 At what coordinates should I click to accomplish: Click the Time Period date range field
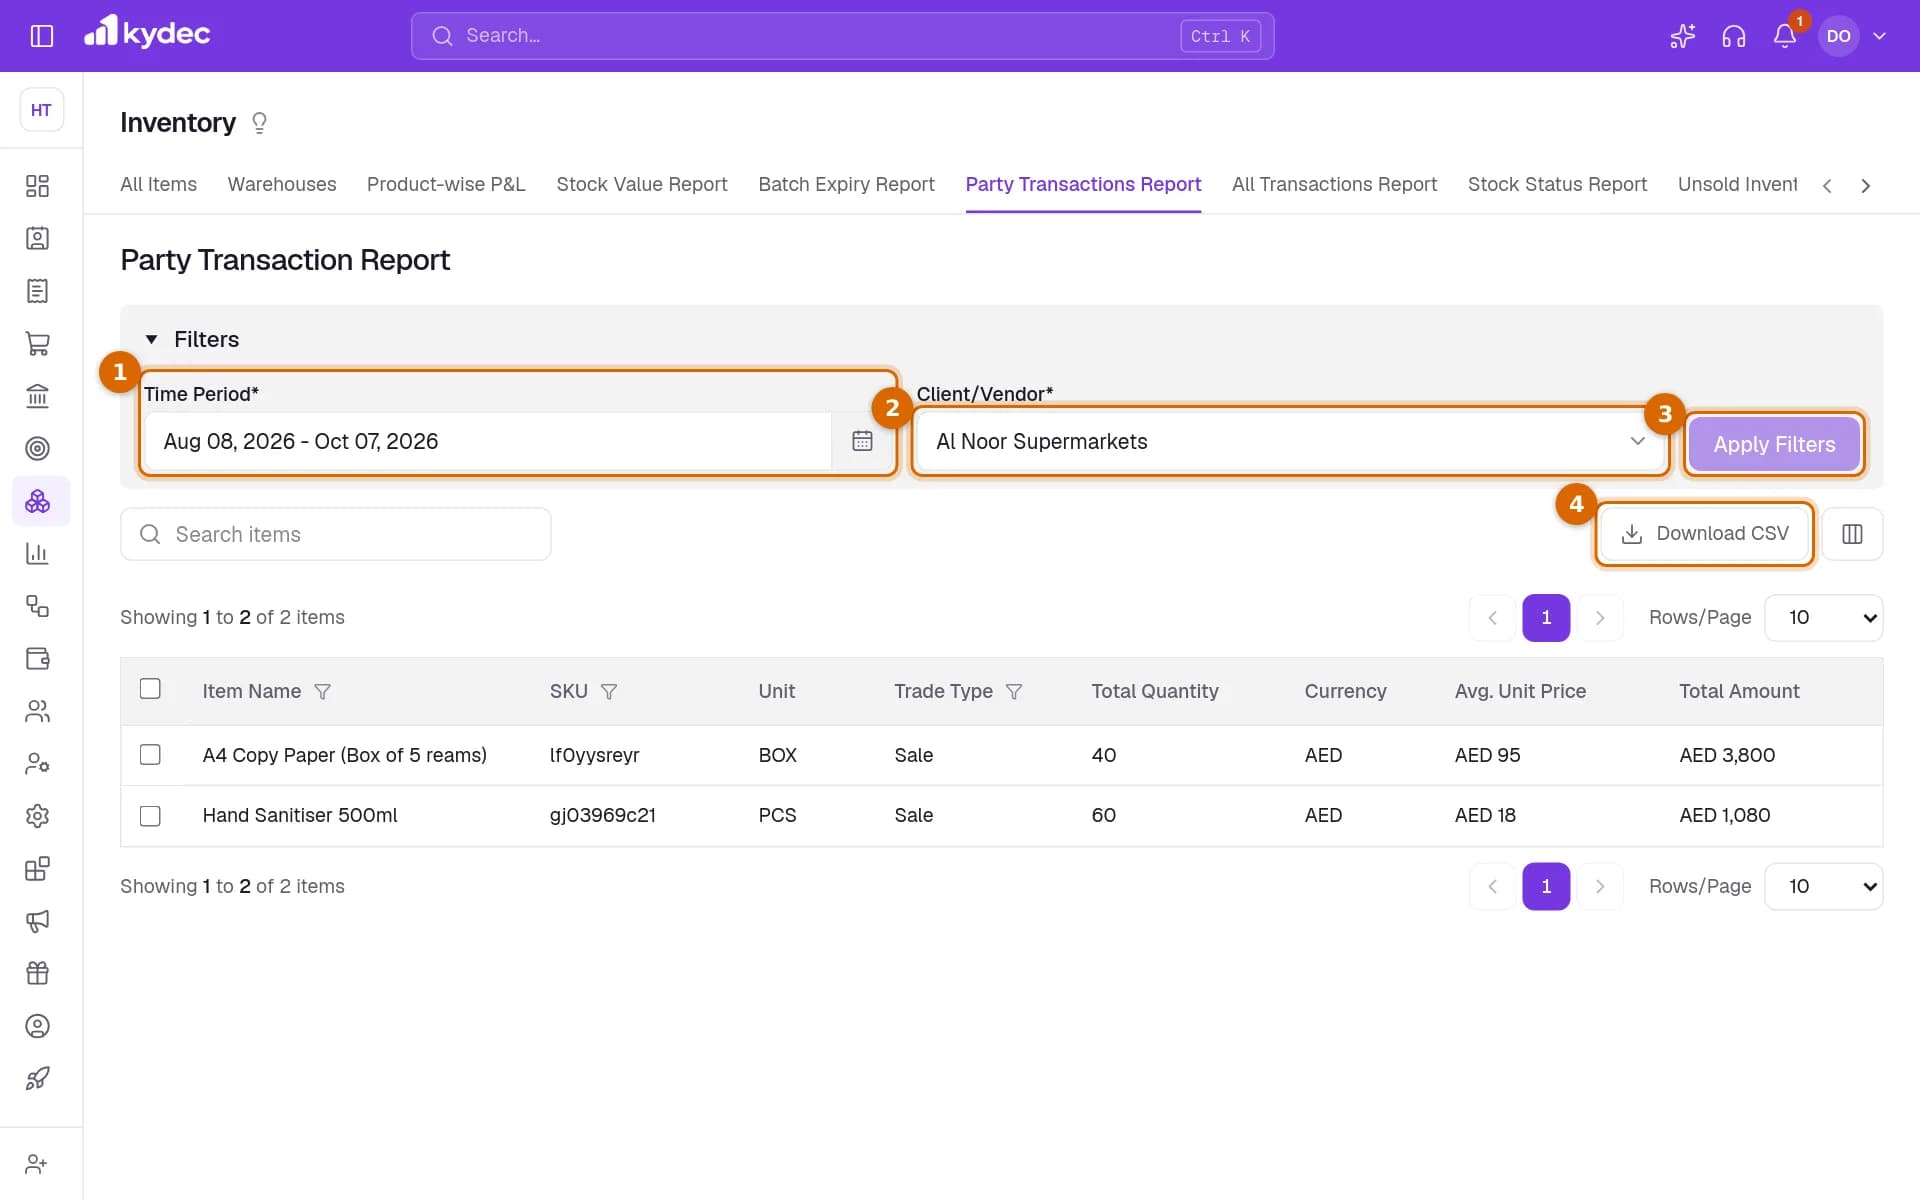coord(488,441)
